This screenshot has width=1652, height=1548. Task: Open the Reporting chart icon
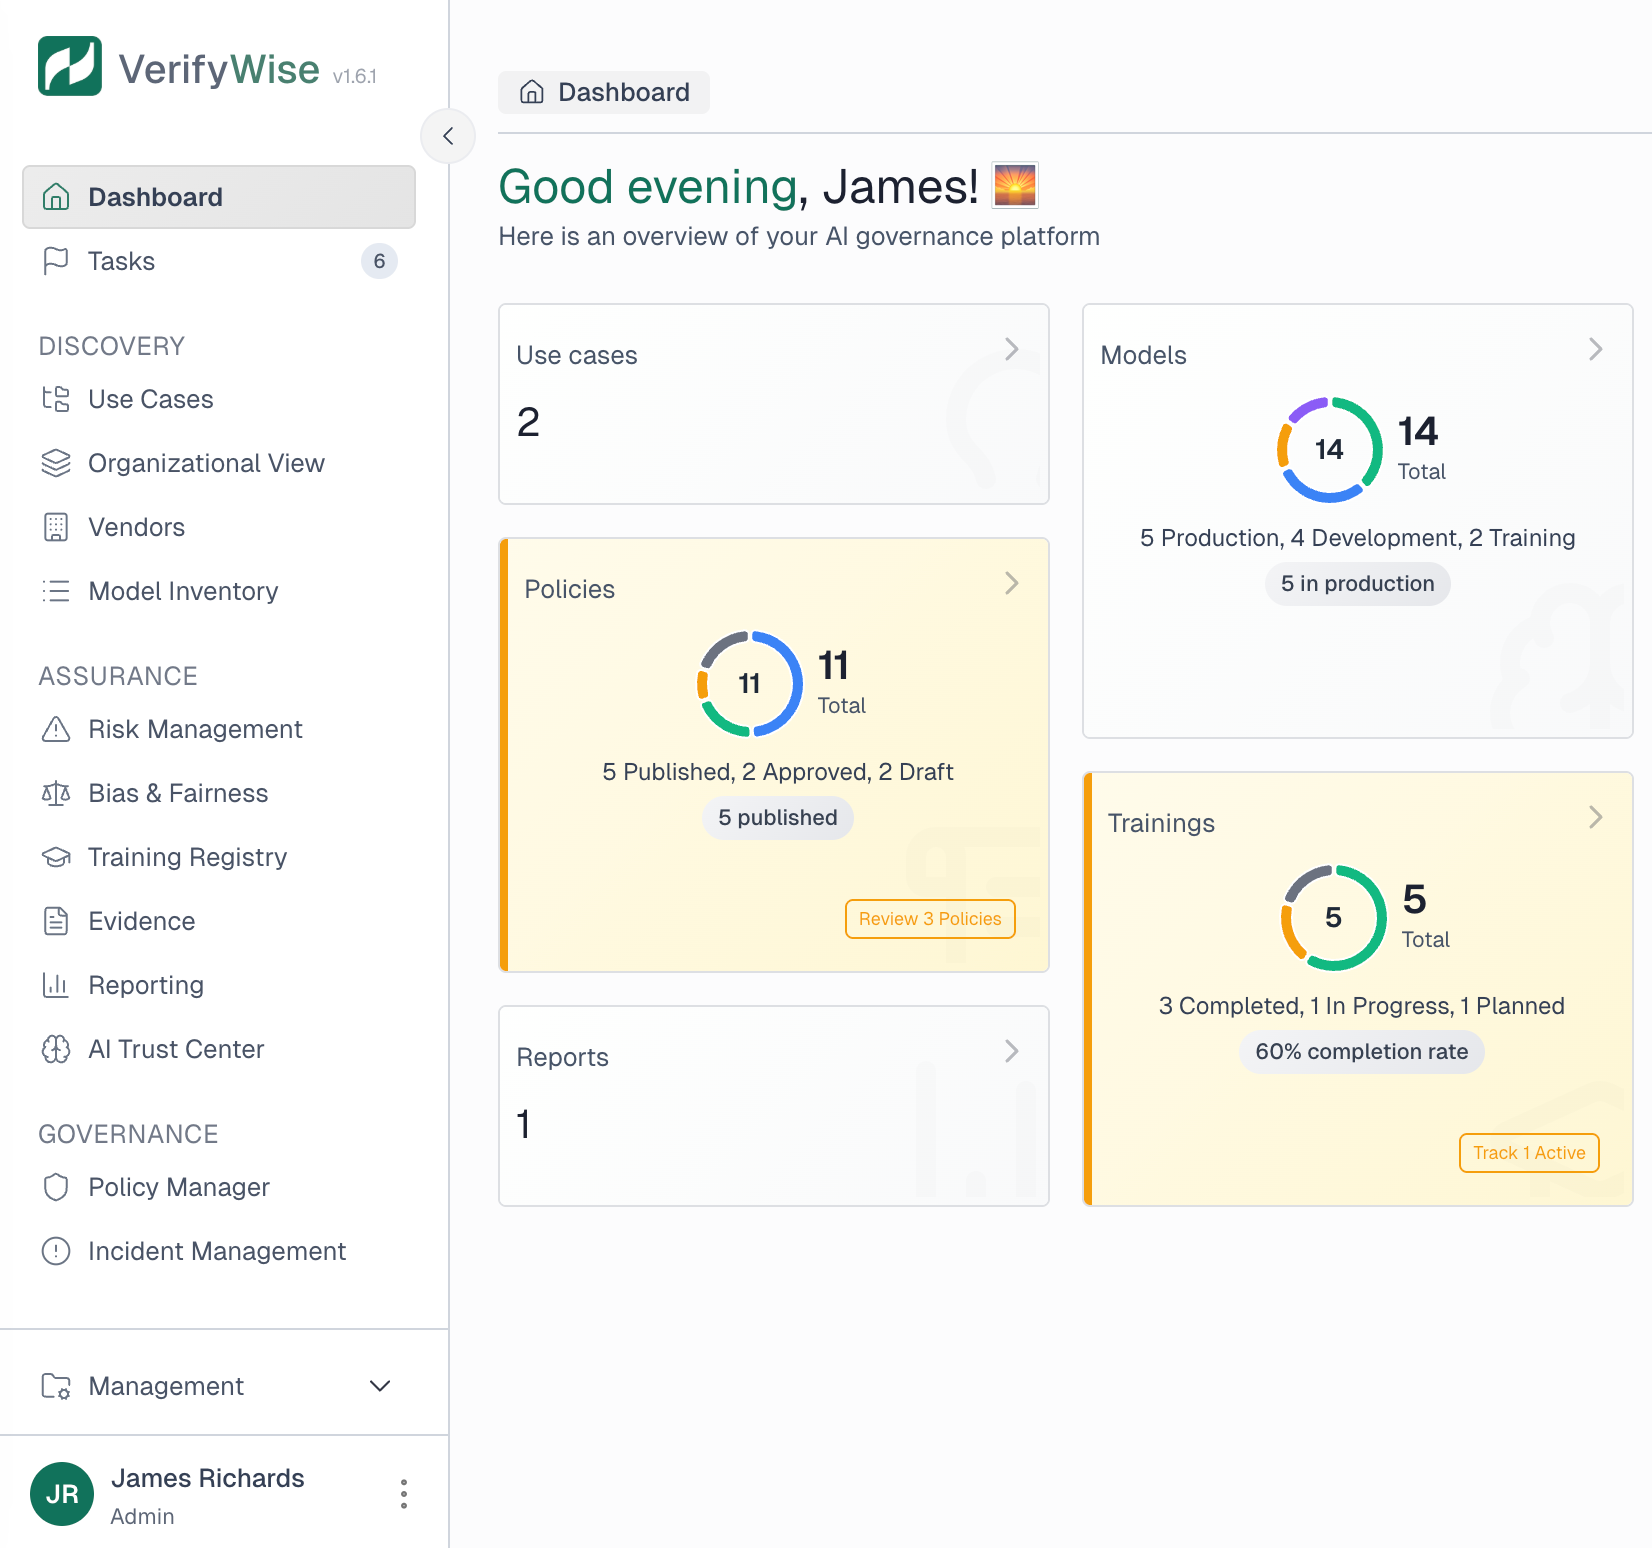tap(57, 985)
